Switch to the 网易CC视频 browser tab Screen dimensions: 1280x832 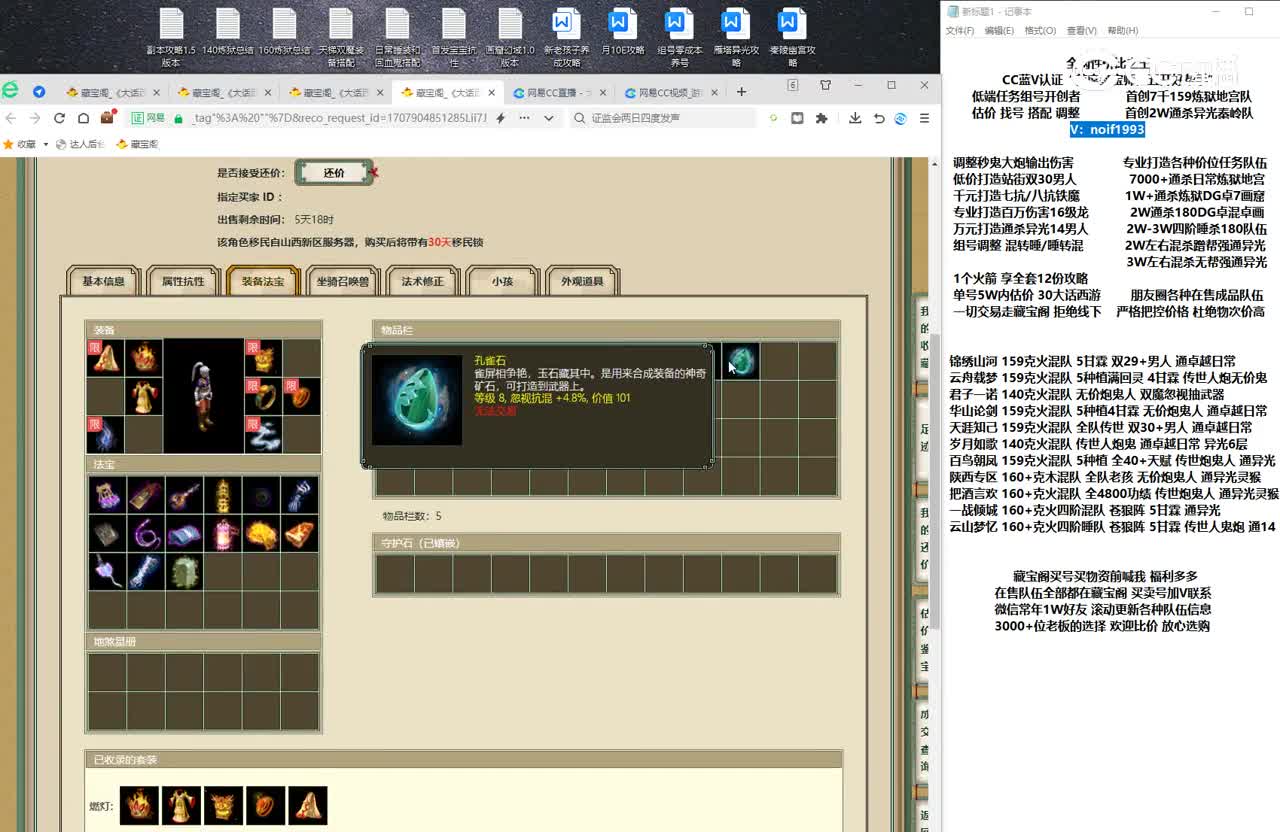pos(670,92)
